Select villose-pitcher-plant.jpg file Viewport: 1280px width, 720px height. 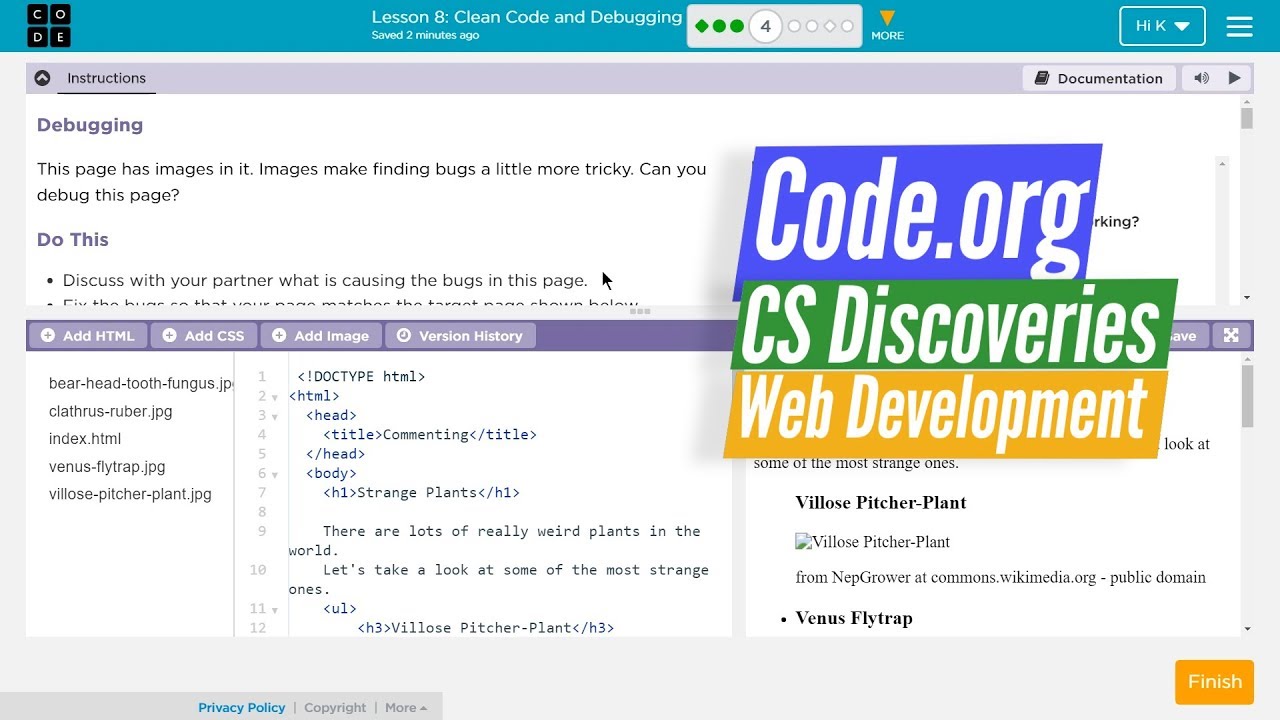130,494
